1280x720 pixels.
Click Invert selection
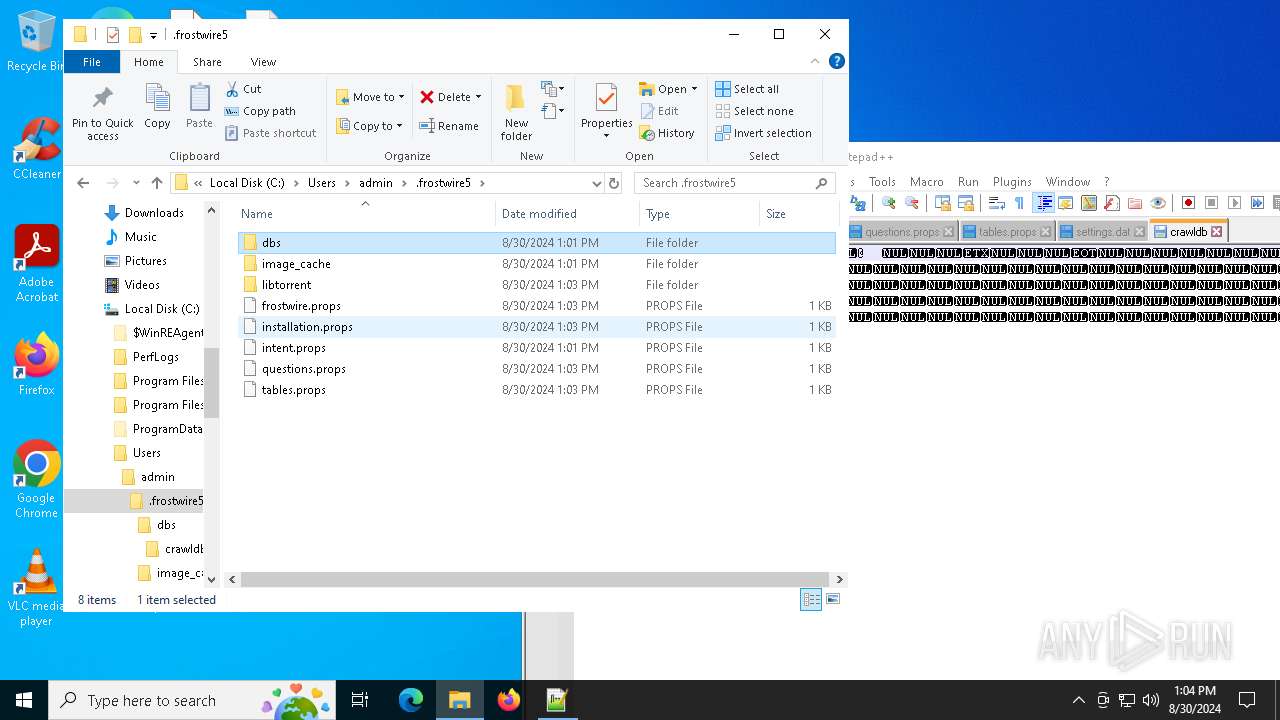point(763,133)
